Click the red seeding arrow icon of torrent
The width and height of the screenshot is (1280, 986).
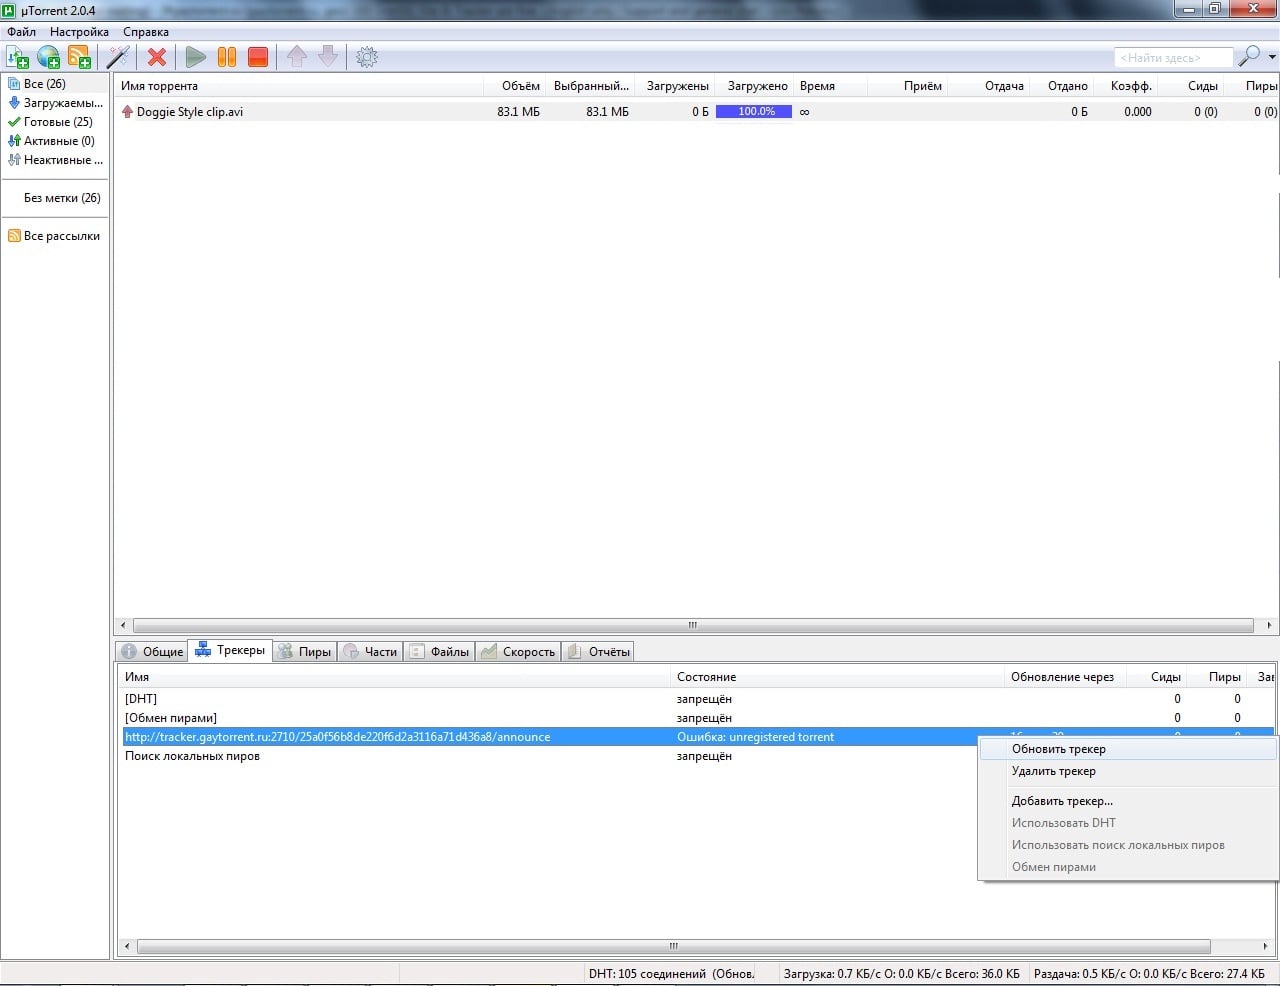click(x=127, y=112)
